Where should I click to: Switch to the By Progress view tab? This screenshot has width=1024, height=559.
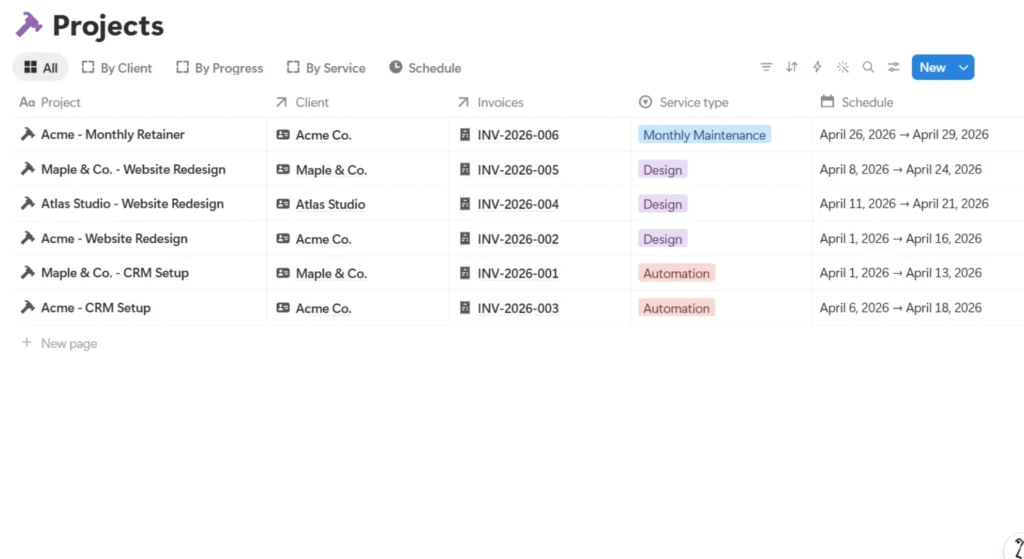219,68
